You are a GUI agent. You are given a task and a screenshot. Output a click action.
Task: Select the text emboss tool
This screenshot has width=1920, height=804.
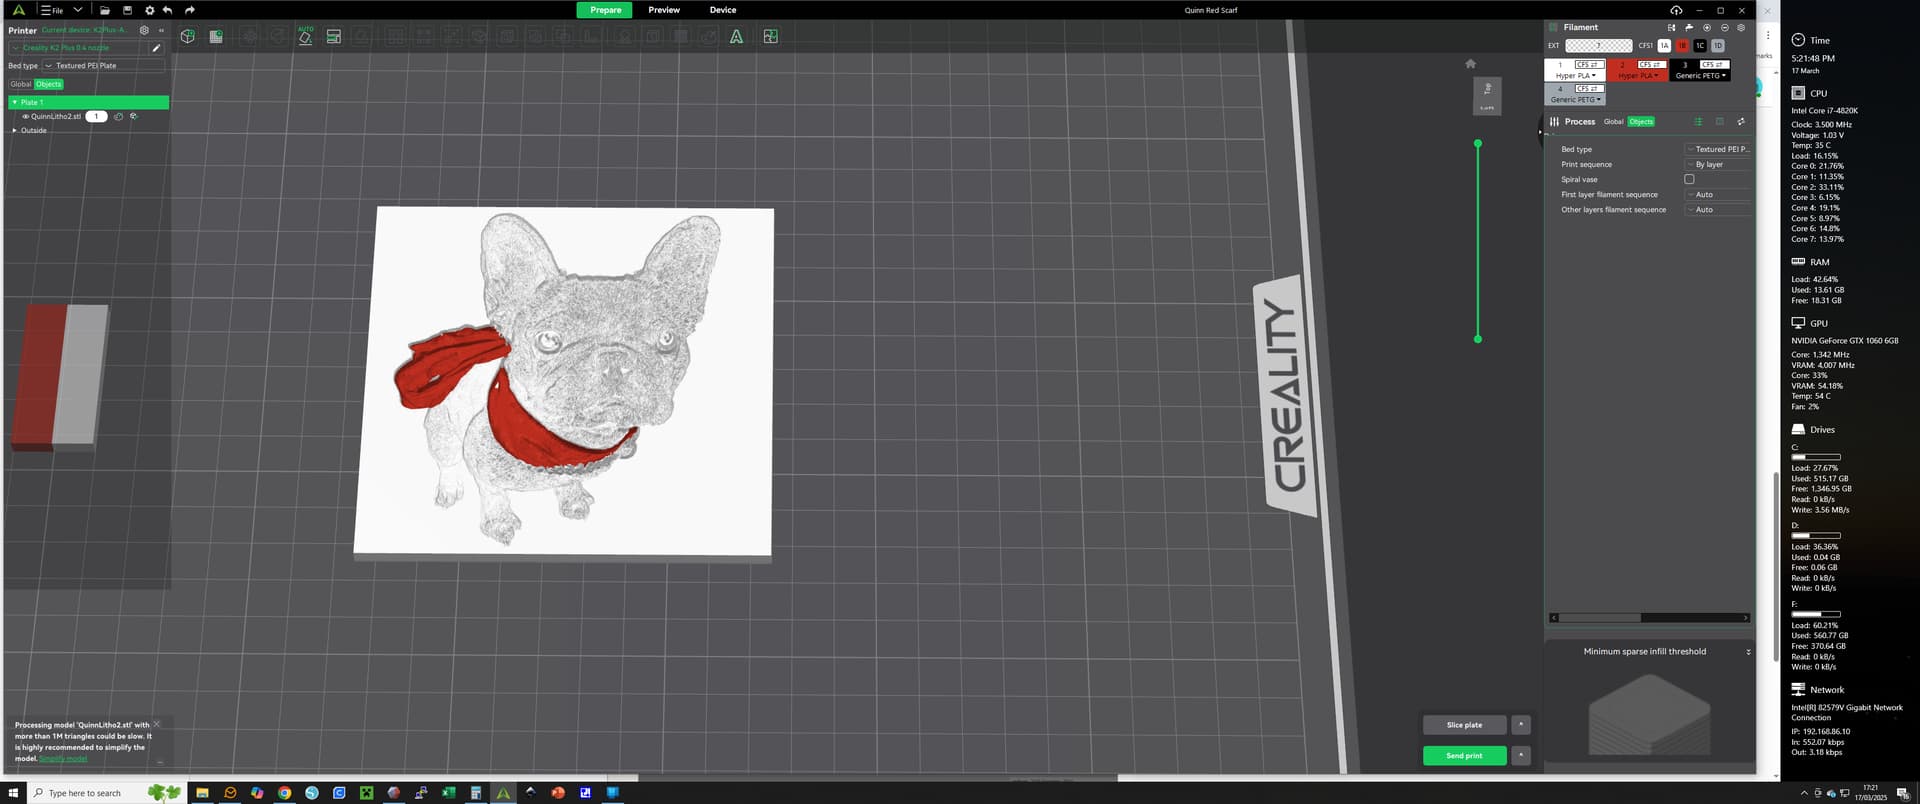[x=736, y=36]
